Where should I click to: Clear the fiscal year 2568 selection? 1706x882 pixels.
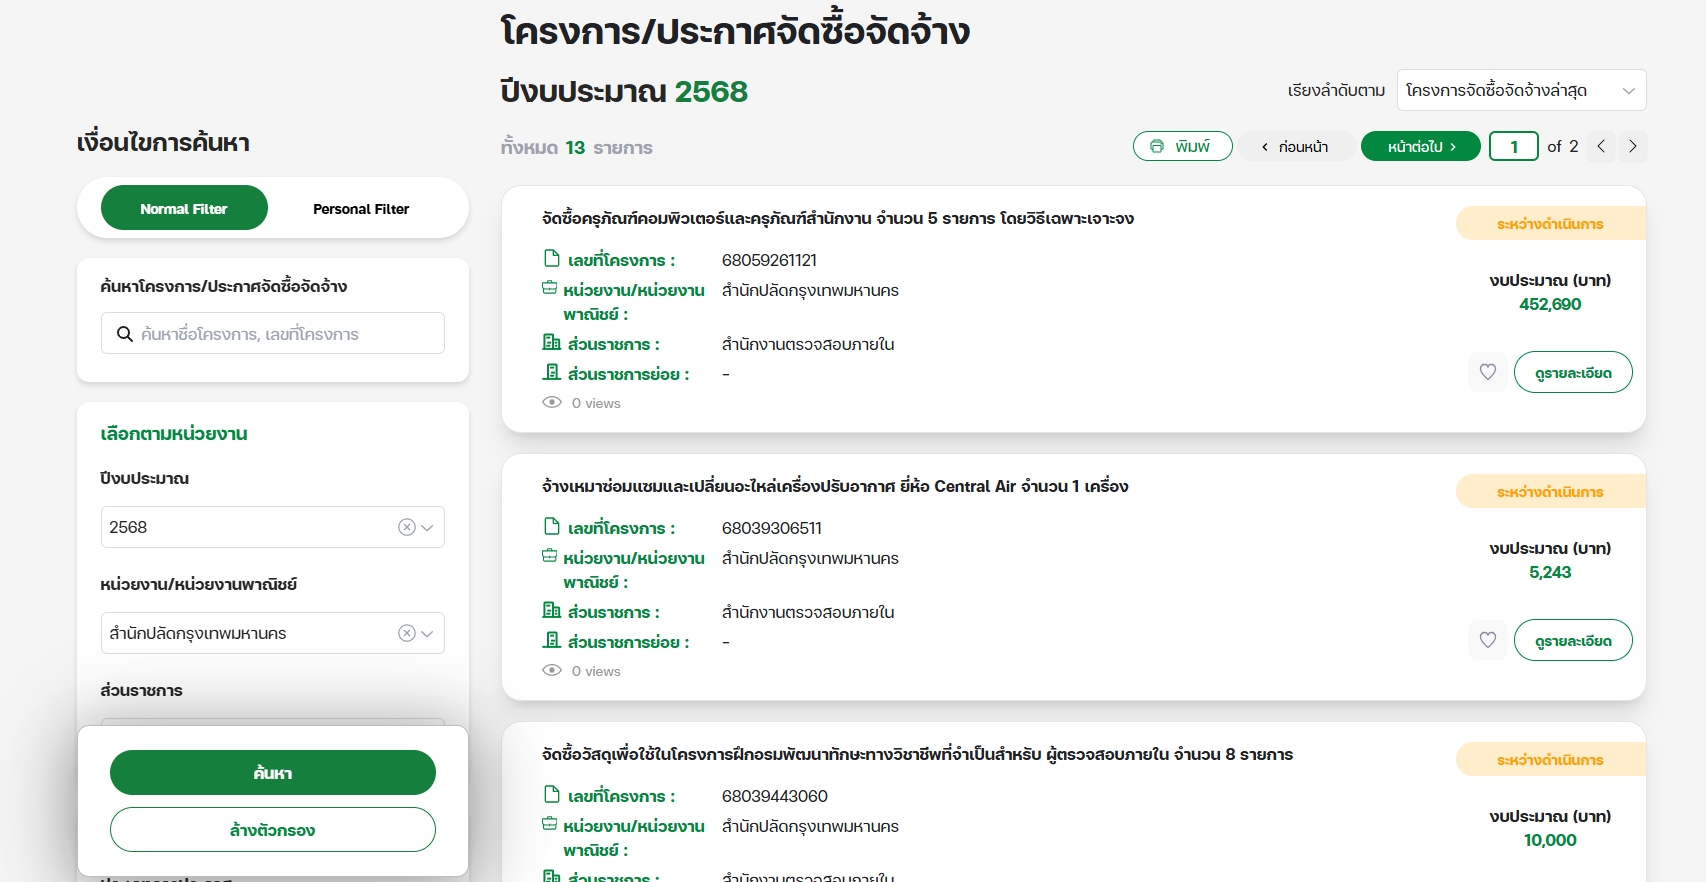406,527
